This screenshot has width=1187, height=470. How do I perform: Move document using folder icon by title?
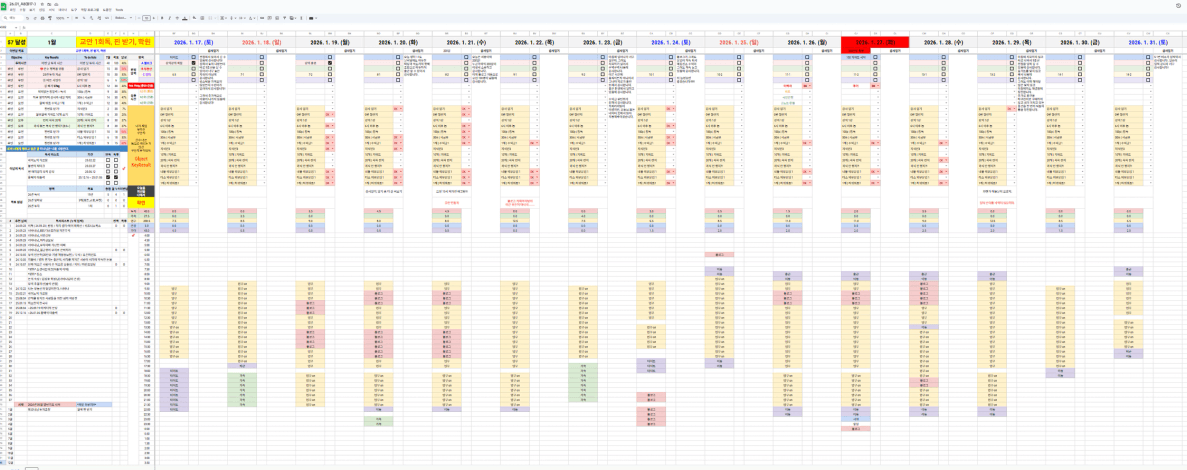(49, 5)
